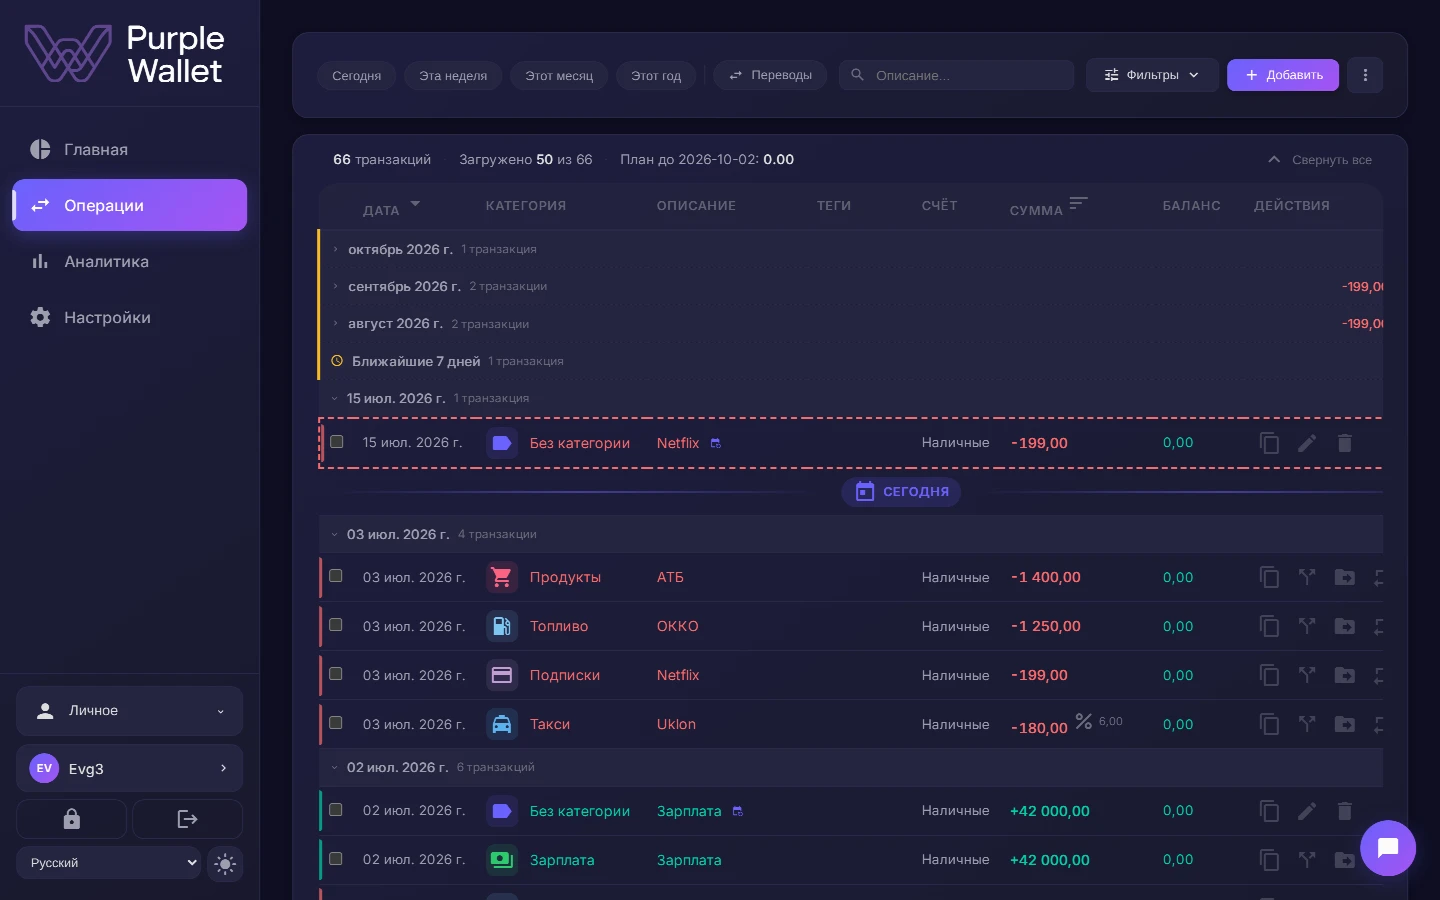Collapse the 02 июл. 2026 г. group
This screenshot has height=900, width=1440.
point(335,768)
